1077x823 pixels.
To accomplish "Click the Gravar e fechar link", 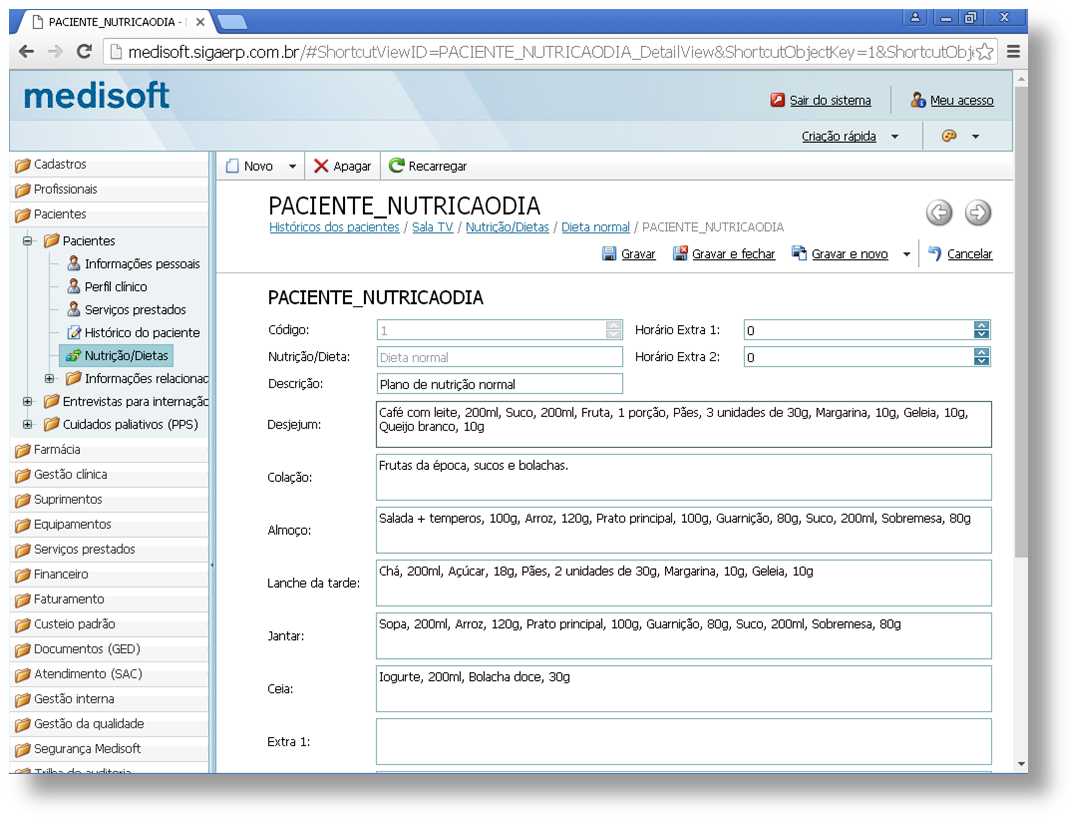I will point(733,254).
